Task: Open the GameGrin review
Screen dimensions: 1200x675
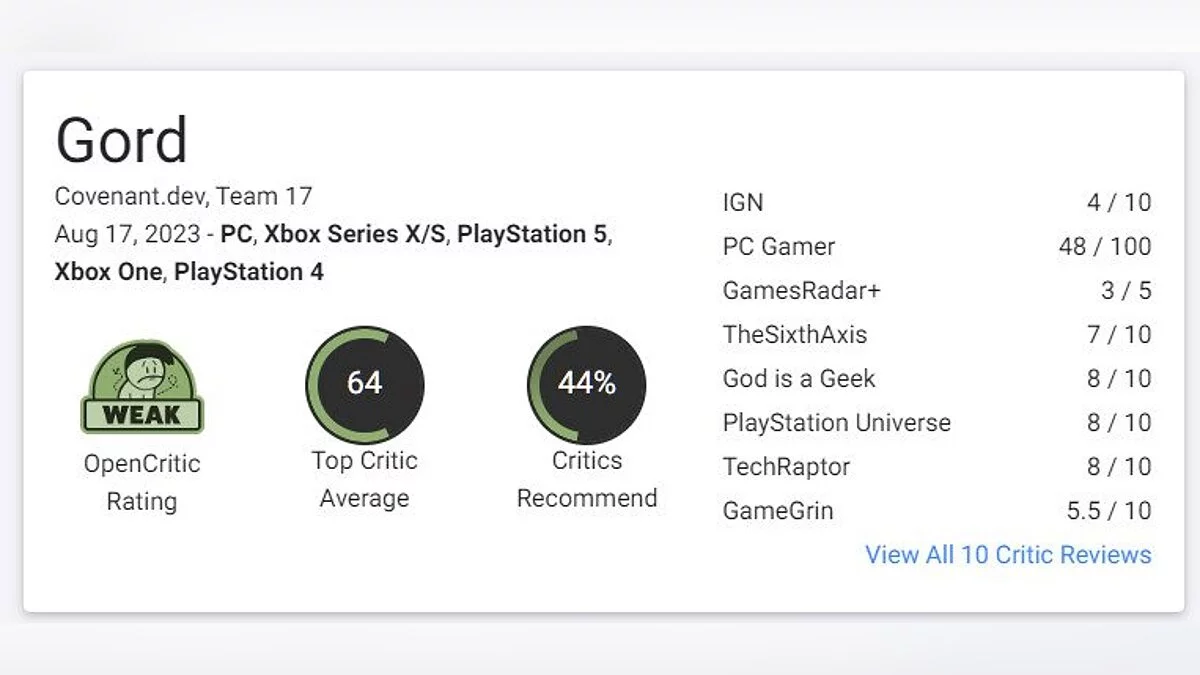Action: tap(777, 511)
